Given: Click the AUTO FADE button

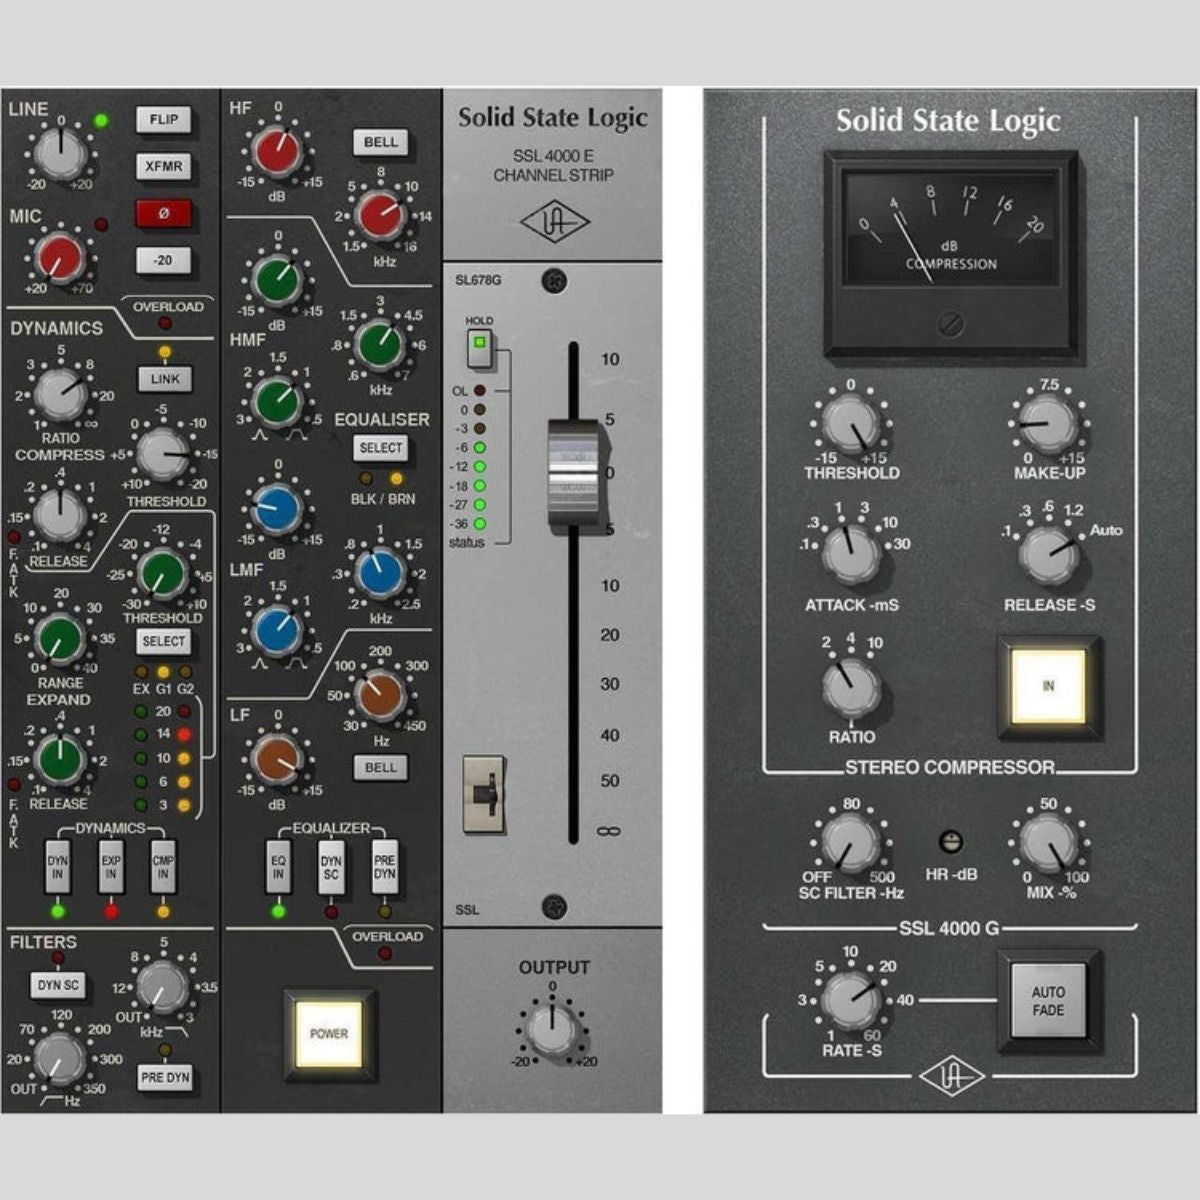Looking at the screenshot, I should (1048, 1001).
